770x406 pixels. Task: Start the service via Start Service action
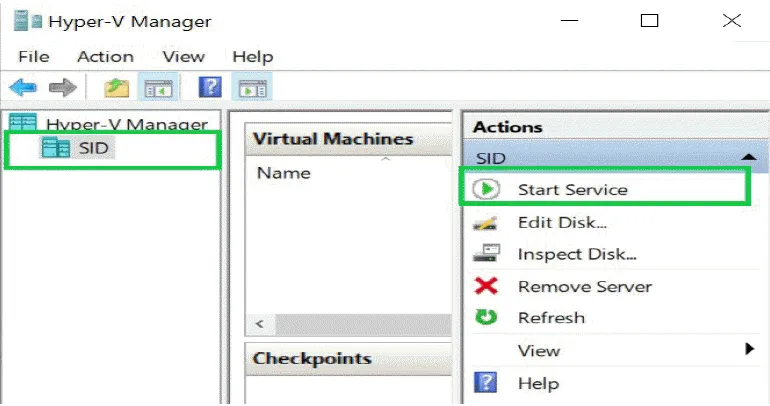pos(573,189)
